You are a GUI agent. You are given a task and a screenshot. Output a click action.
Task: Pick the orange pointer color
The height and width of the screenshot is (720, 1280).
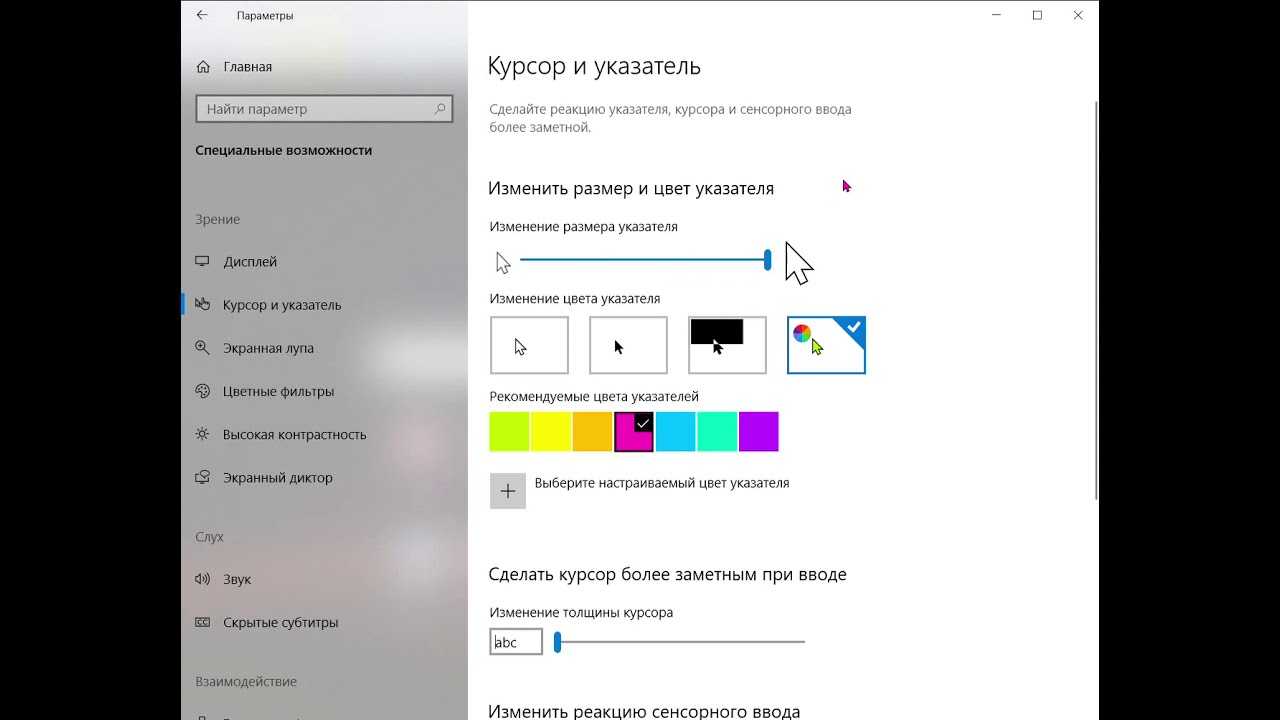click(592, 432)
